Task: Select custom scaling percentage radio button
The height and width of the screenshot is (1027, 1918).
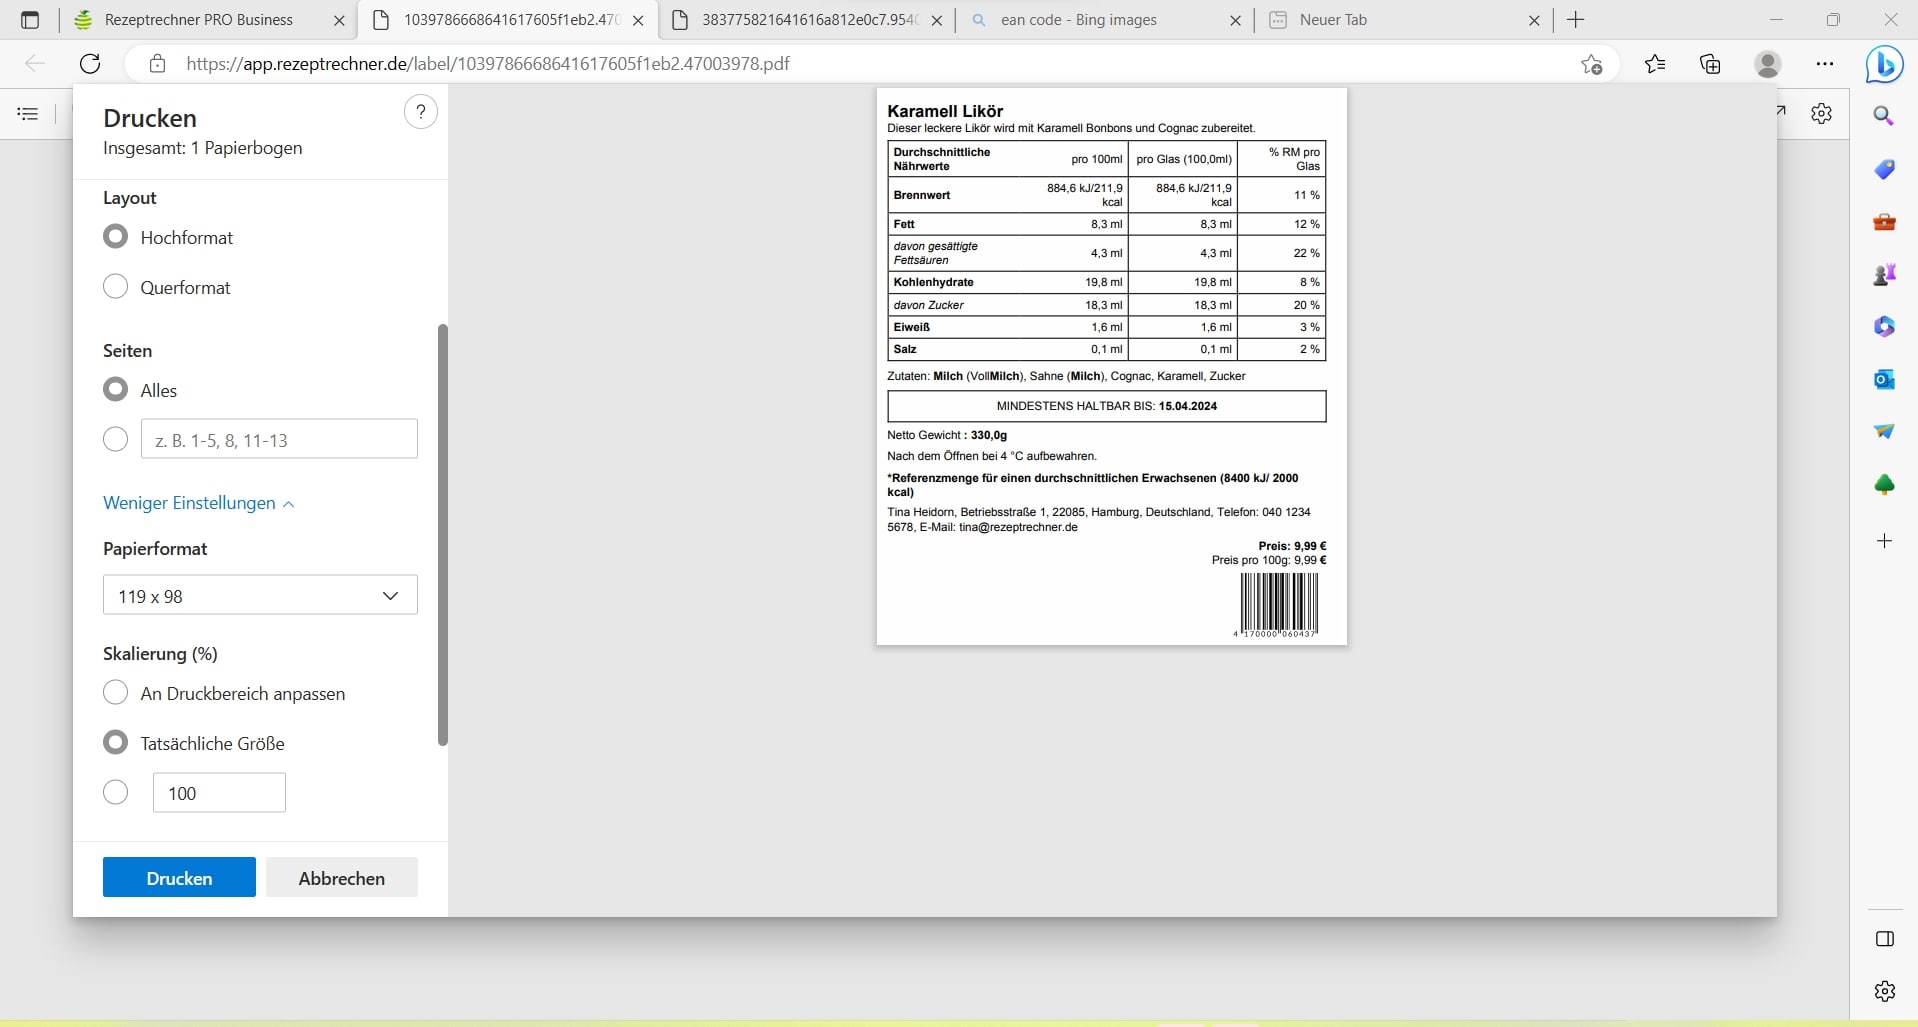Action: pos(116,793)
